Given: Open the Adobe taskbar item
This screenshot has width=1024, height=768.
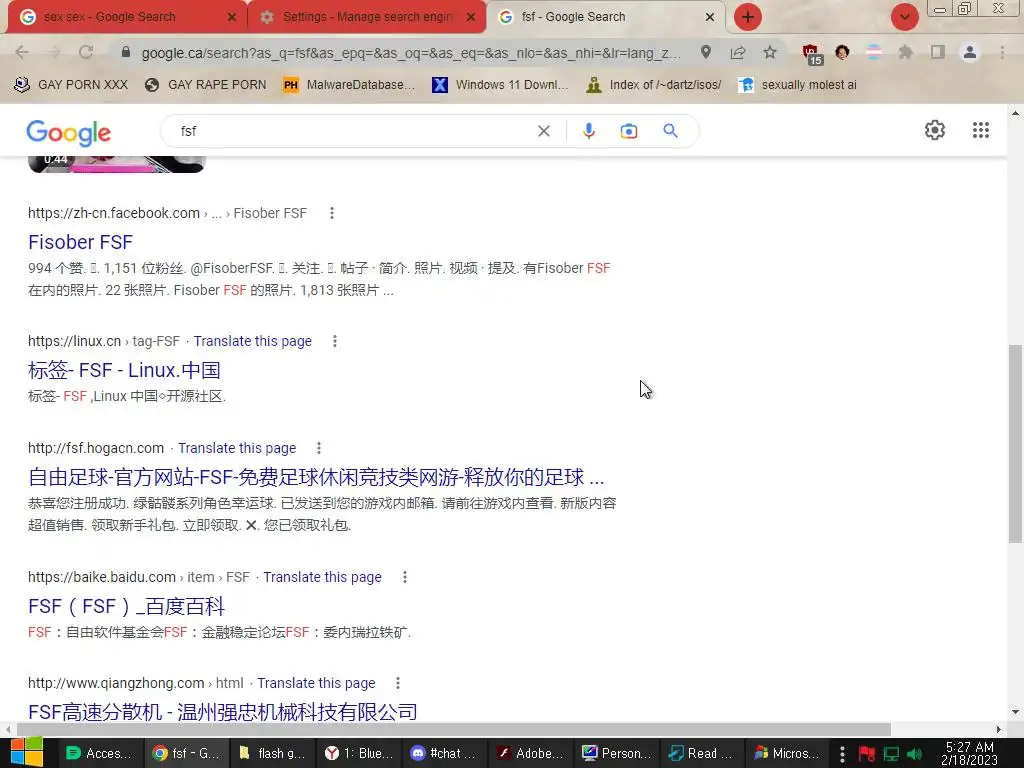Looking at the screenshot, I should [529, 753].
